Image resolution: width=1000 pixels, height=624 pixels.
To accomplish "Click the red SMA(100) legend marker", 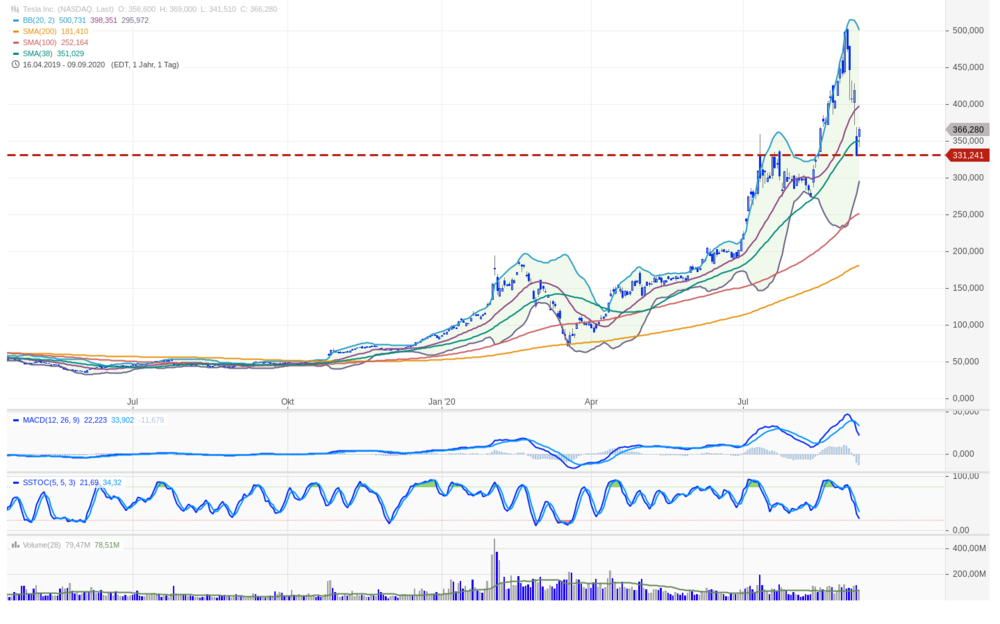I will tap(15, 42).
